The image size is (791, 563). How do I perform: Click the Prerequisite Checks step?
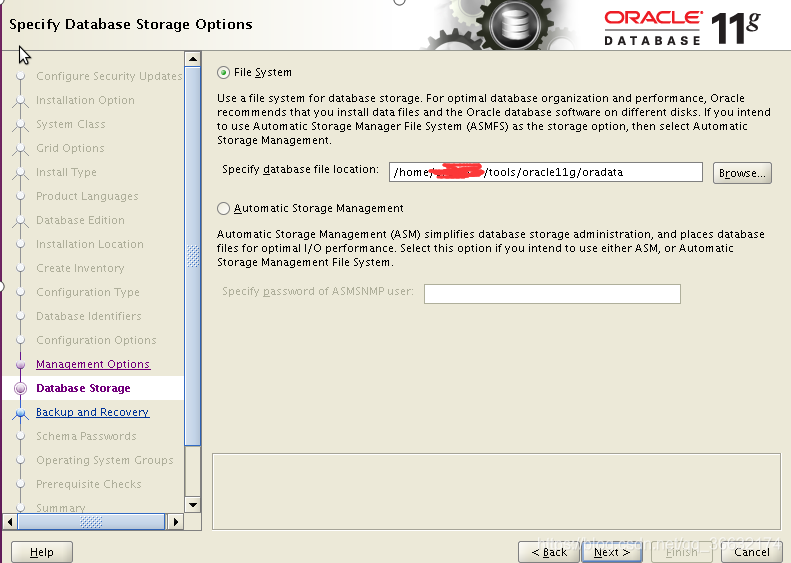coord(89,484)
